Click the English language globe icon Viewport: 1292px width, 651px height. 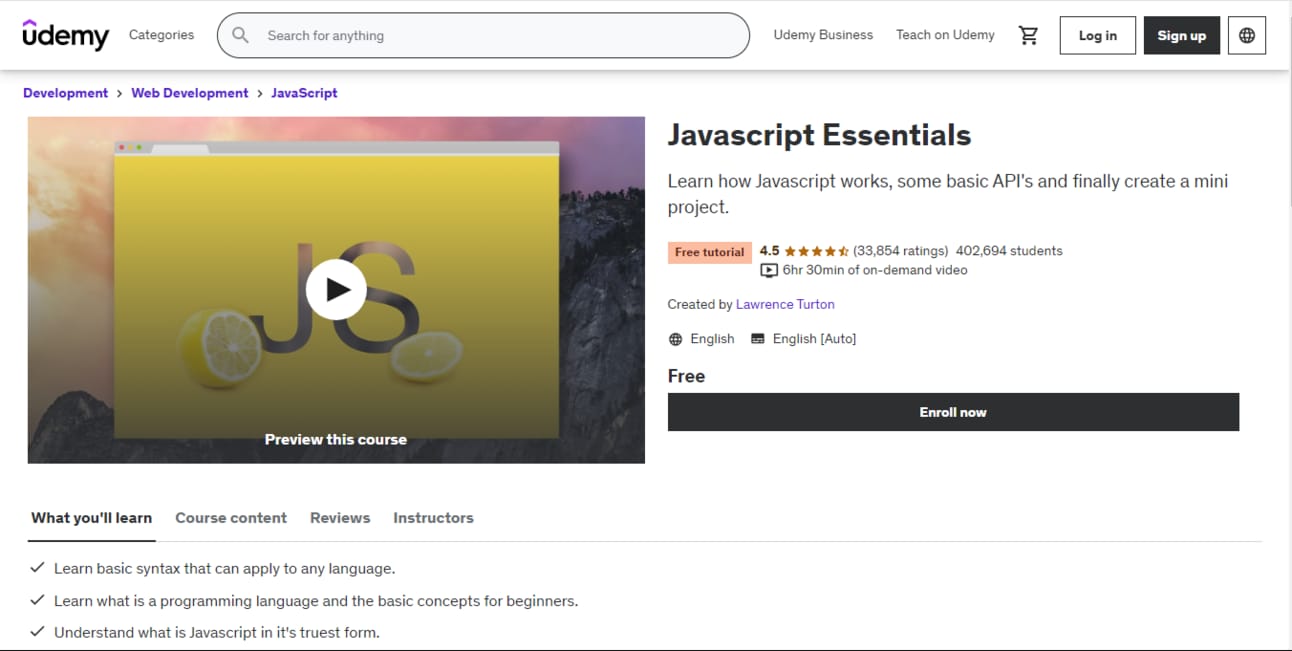pos(676,339)
